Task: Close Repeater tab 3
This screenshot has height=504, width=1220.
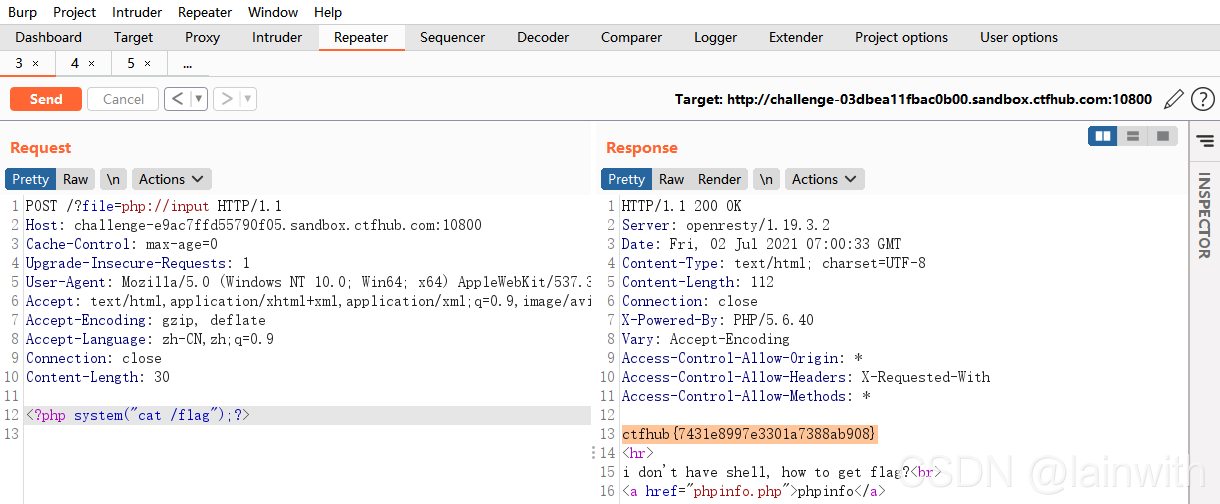Action: point(36,63)
